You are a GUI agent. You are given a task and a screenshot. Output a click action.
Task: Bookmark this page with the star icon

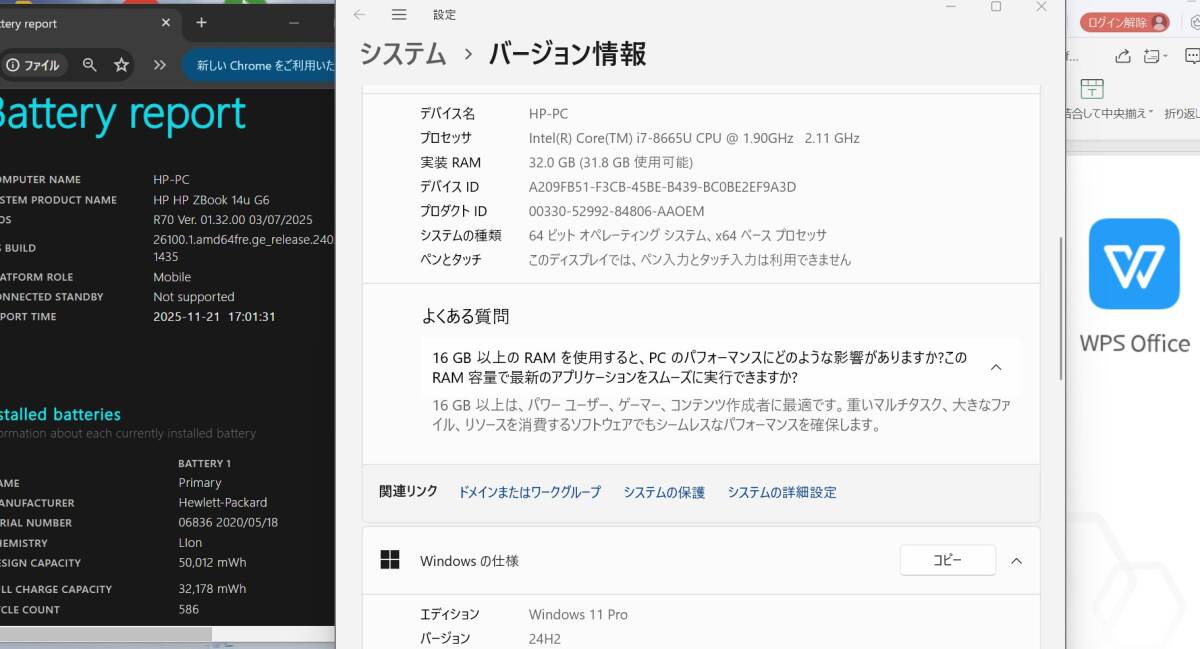point(122,65)
